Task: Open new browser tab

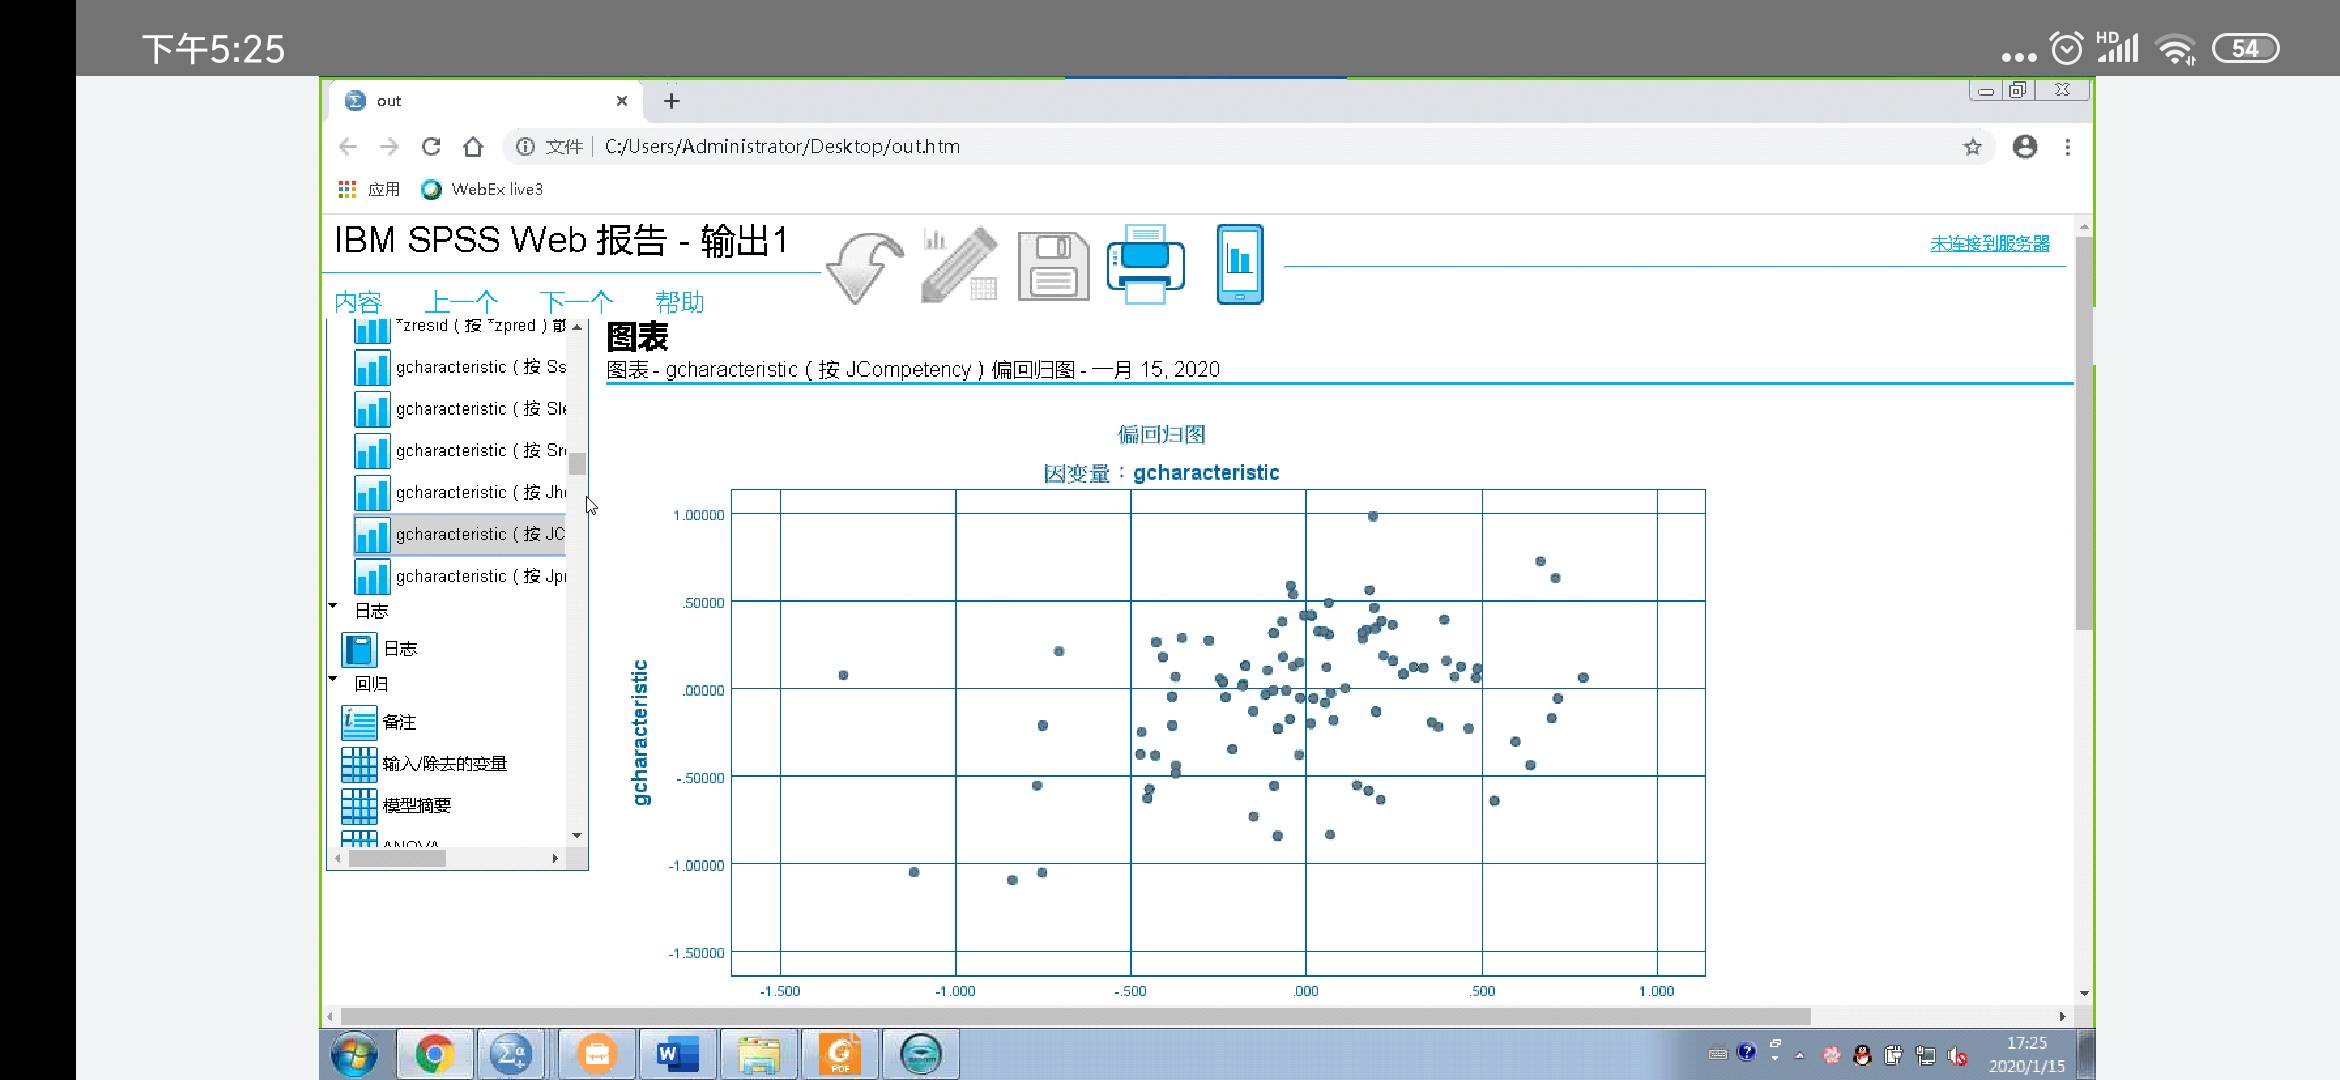Action: pyautogui.click(x=672, y=101)
